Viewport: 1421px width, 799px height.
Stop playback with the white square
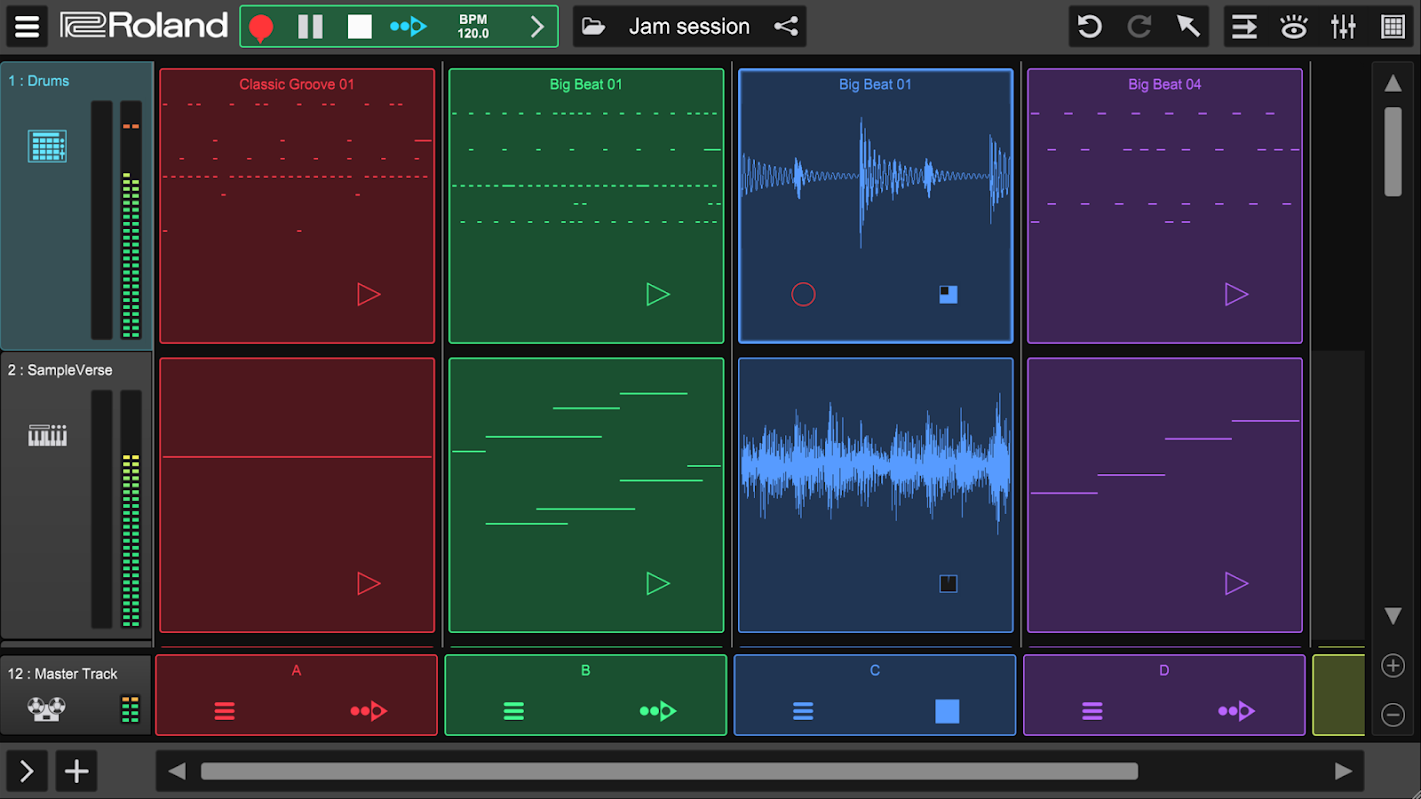359,27
